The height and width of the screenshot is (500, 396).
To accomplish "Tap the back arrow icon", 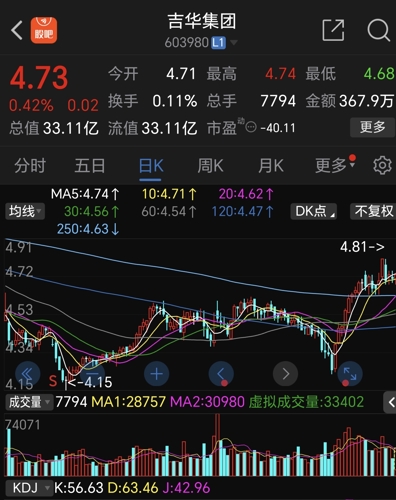I will [x=17, y=30].
